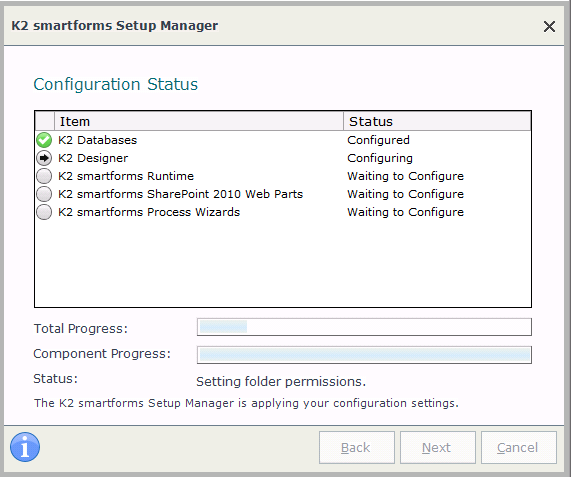571x477 pixels.
Task: Click the Item column header
Action: [199, 121]
